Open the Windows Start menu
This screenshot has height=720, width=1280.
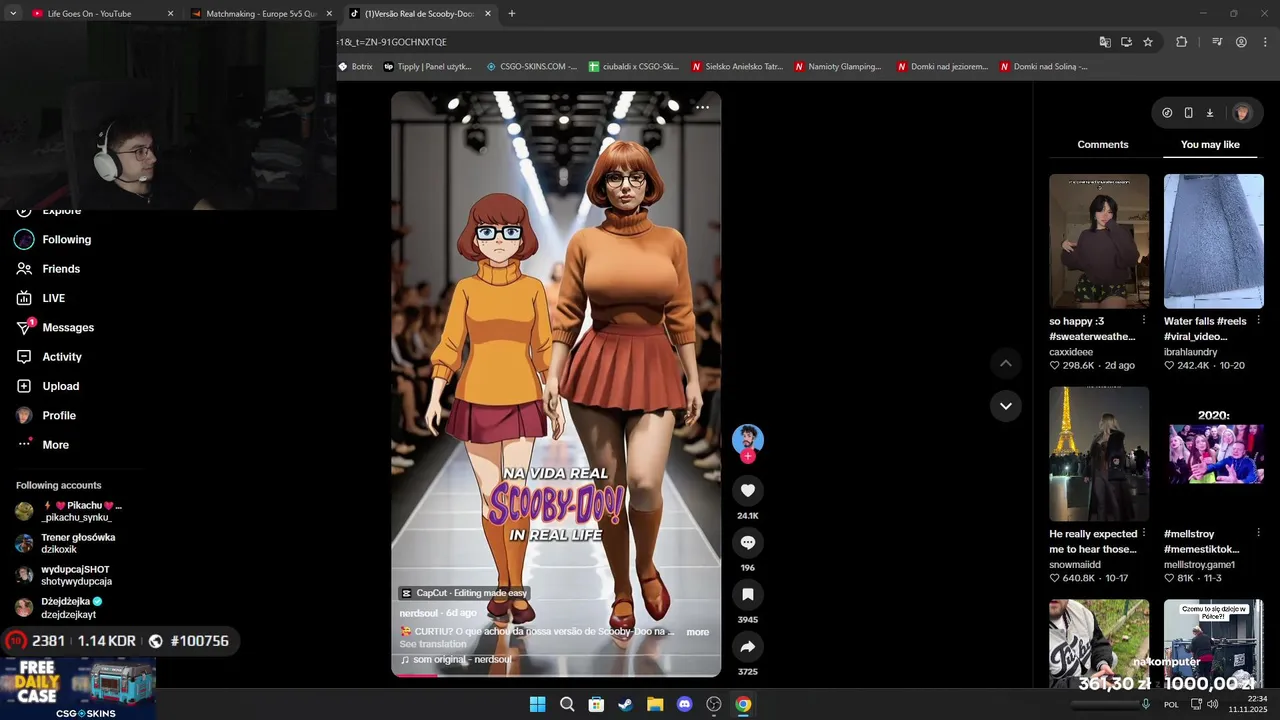[x=537, y=704]
